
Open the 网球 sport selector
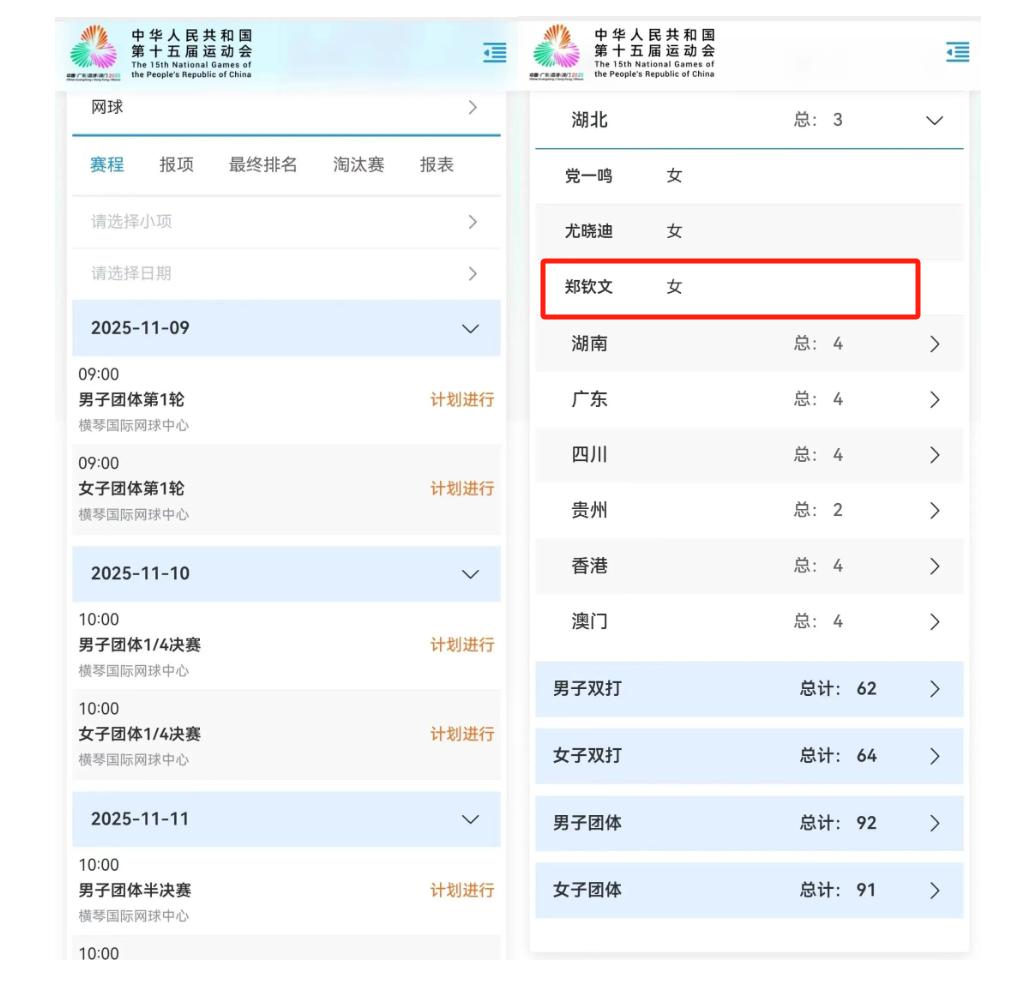pyautogui.click(x=285, y=108)
